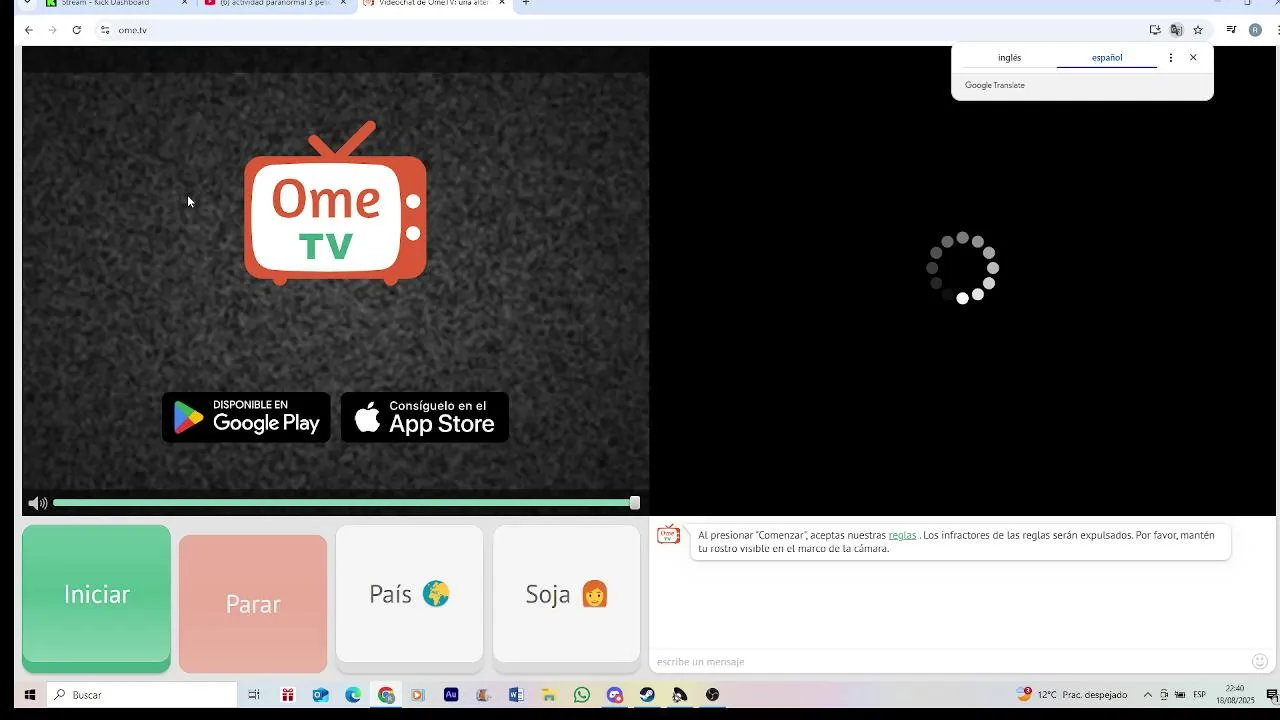Close the Google Translate popup
Image resolution: width=1280 pixels, height=720 pixels.
tap(1193, 58)
